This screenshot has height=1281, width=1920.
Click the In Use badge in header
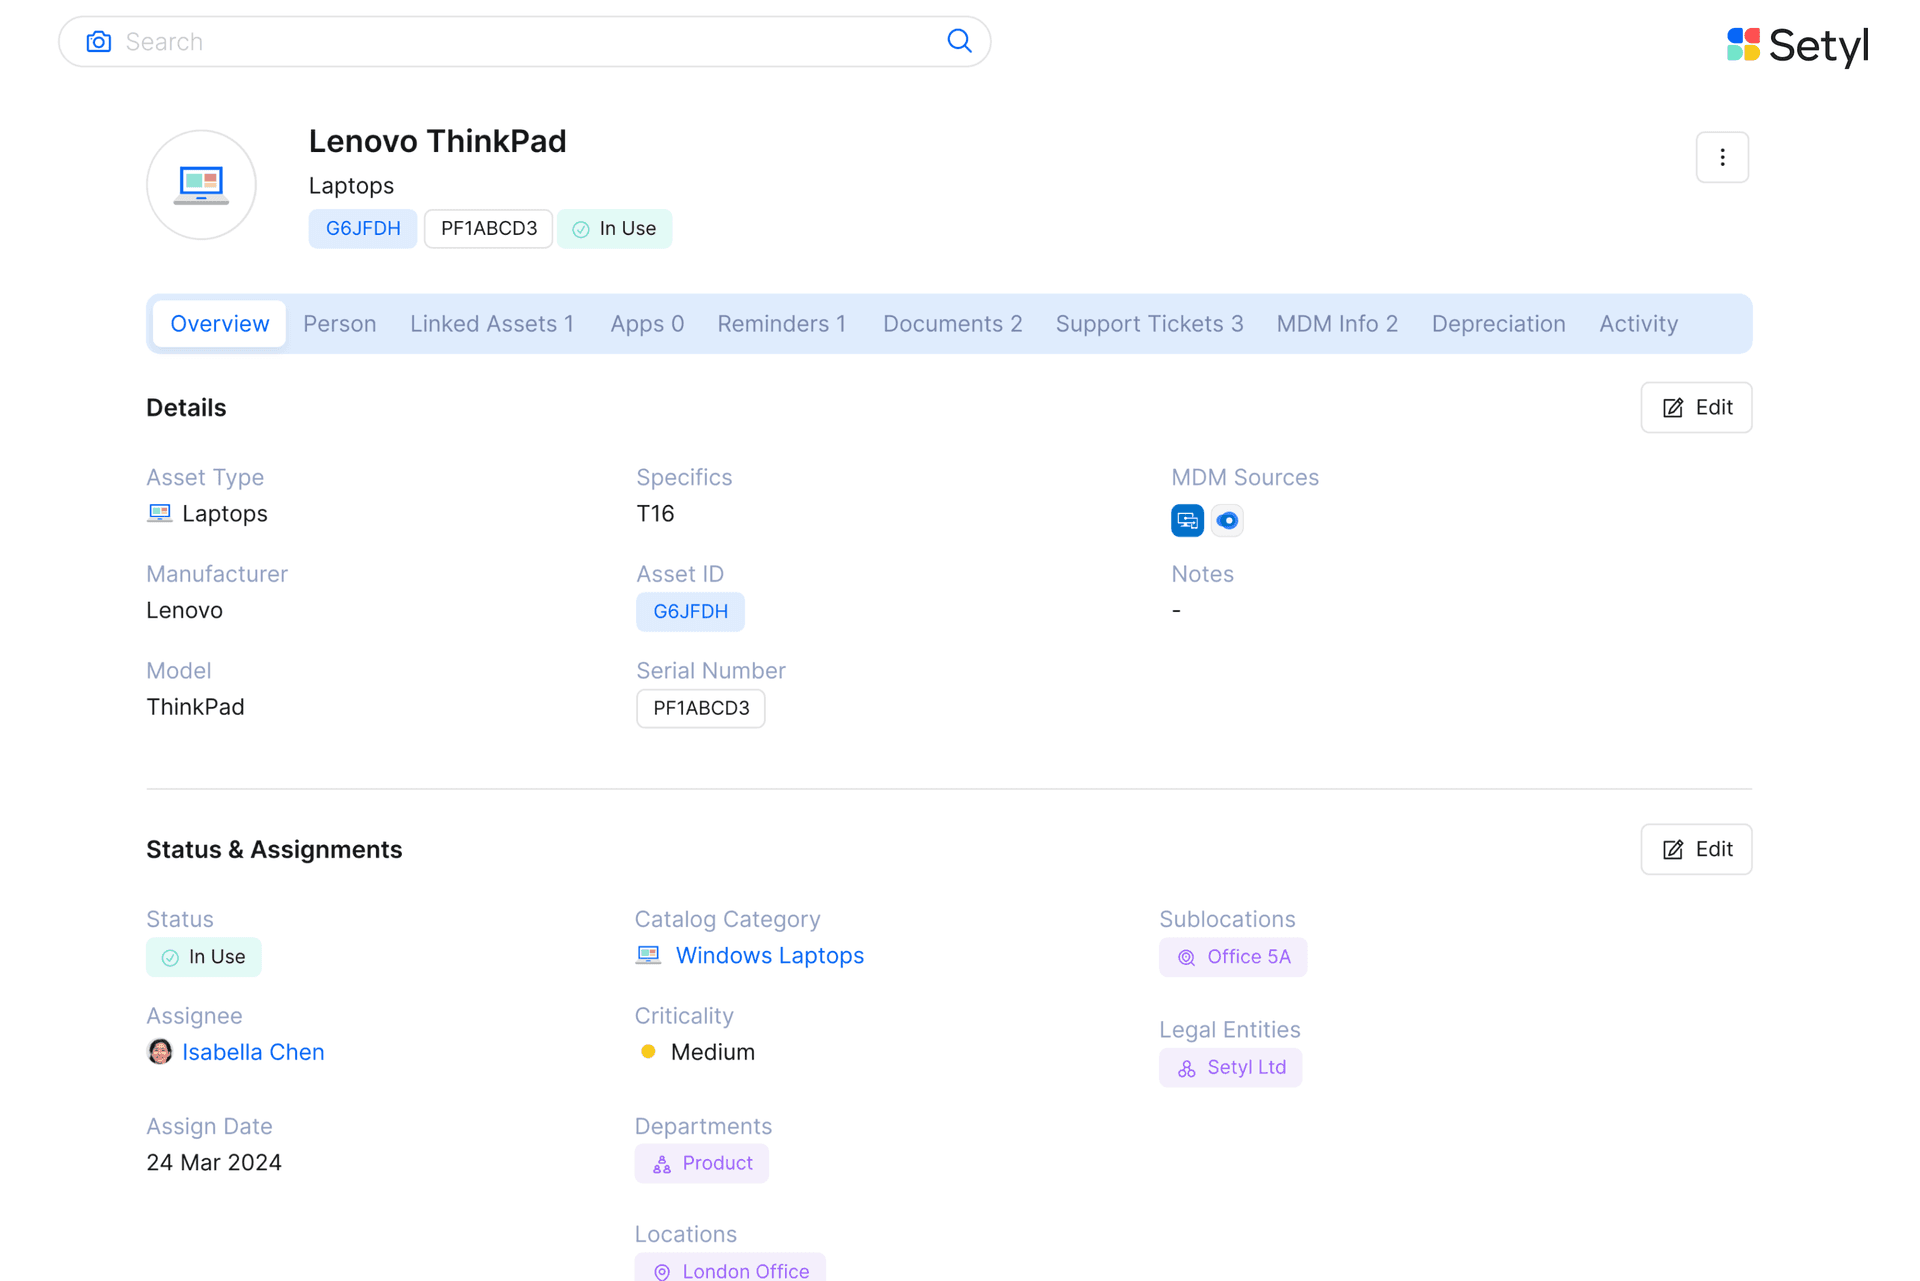615,229
